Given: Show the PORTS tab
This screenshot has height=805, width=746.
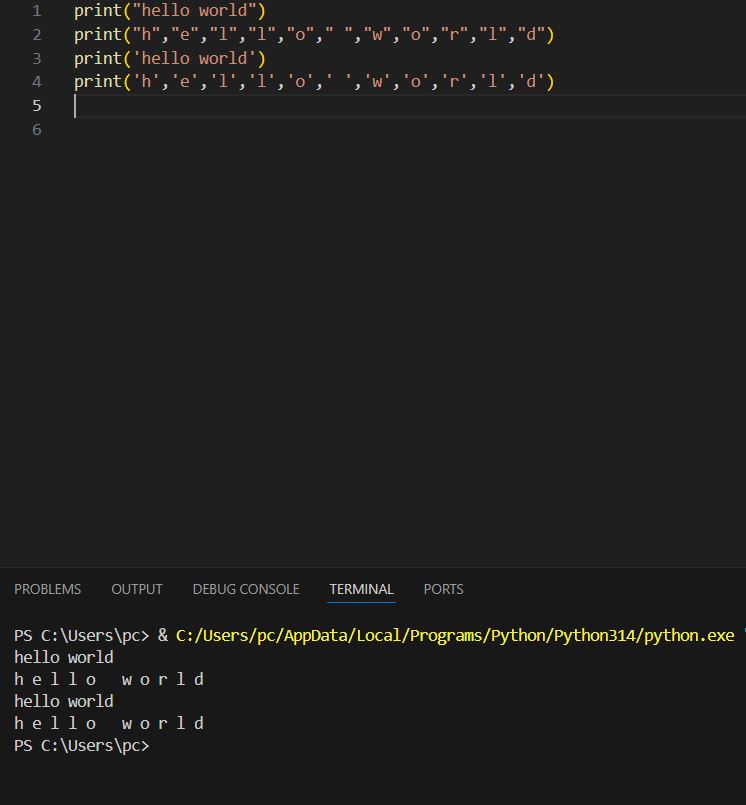Looking at the screenshot, I should [x=443, y=589].
